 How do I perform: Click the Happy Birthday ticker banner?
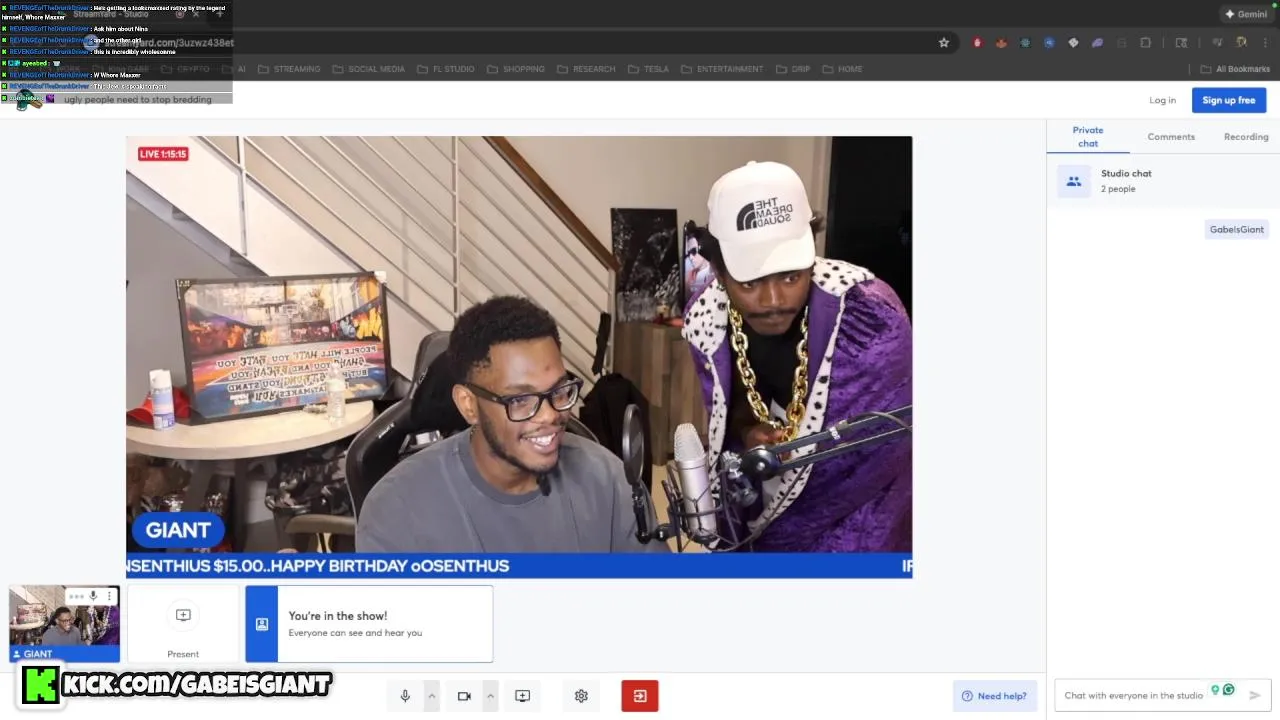519,566
